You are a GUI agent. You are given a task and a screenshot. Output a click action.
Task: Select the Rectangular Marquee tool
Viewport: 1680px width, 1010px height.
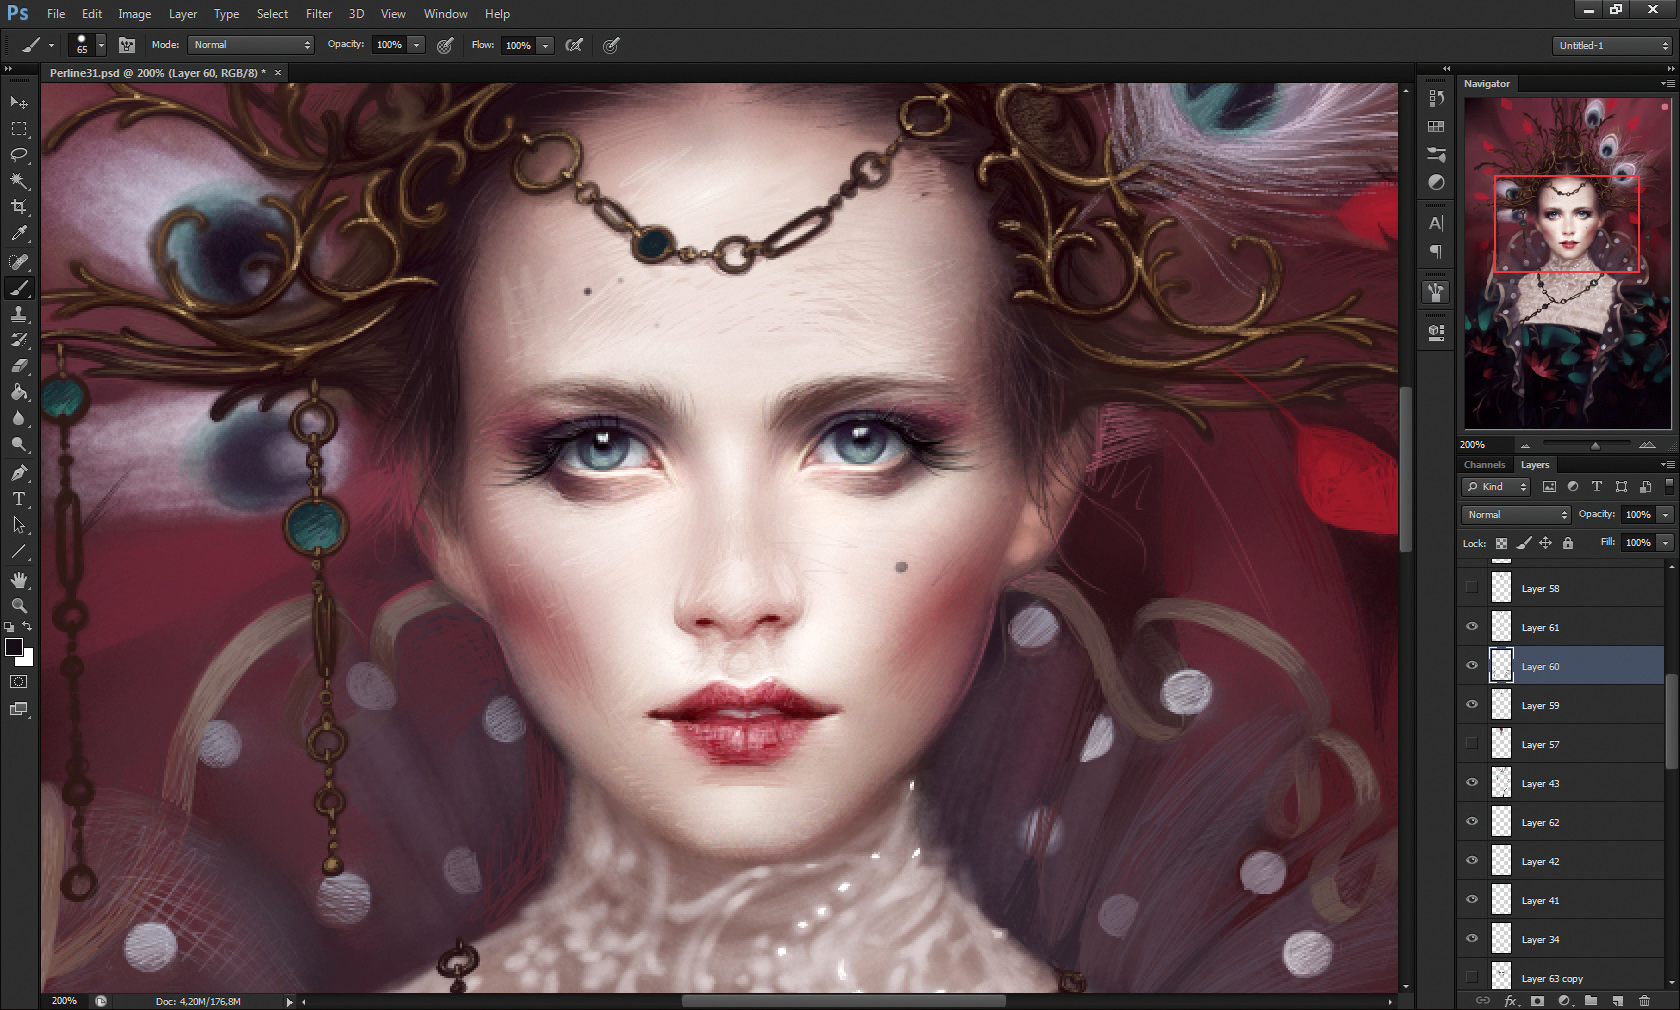pos(19,129)
